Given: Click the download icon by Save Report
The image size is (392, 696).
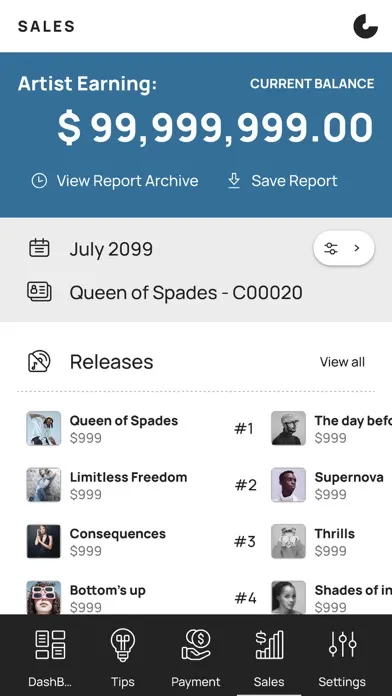Looking at the screenshot, I should [234, 181].
